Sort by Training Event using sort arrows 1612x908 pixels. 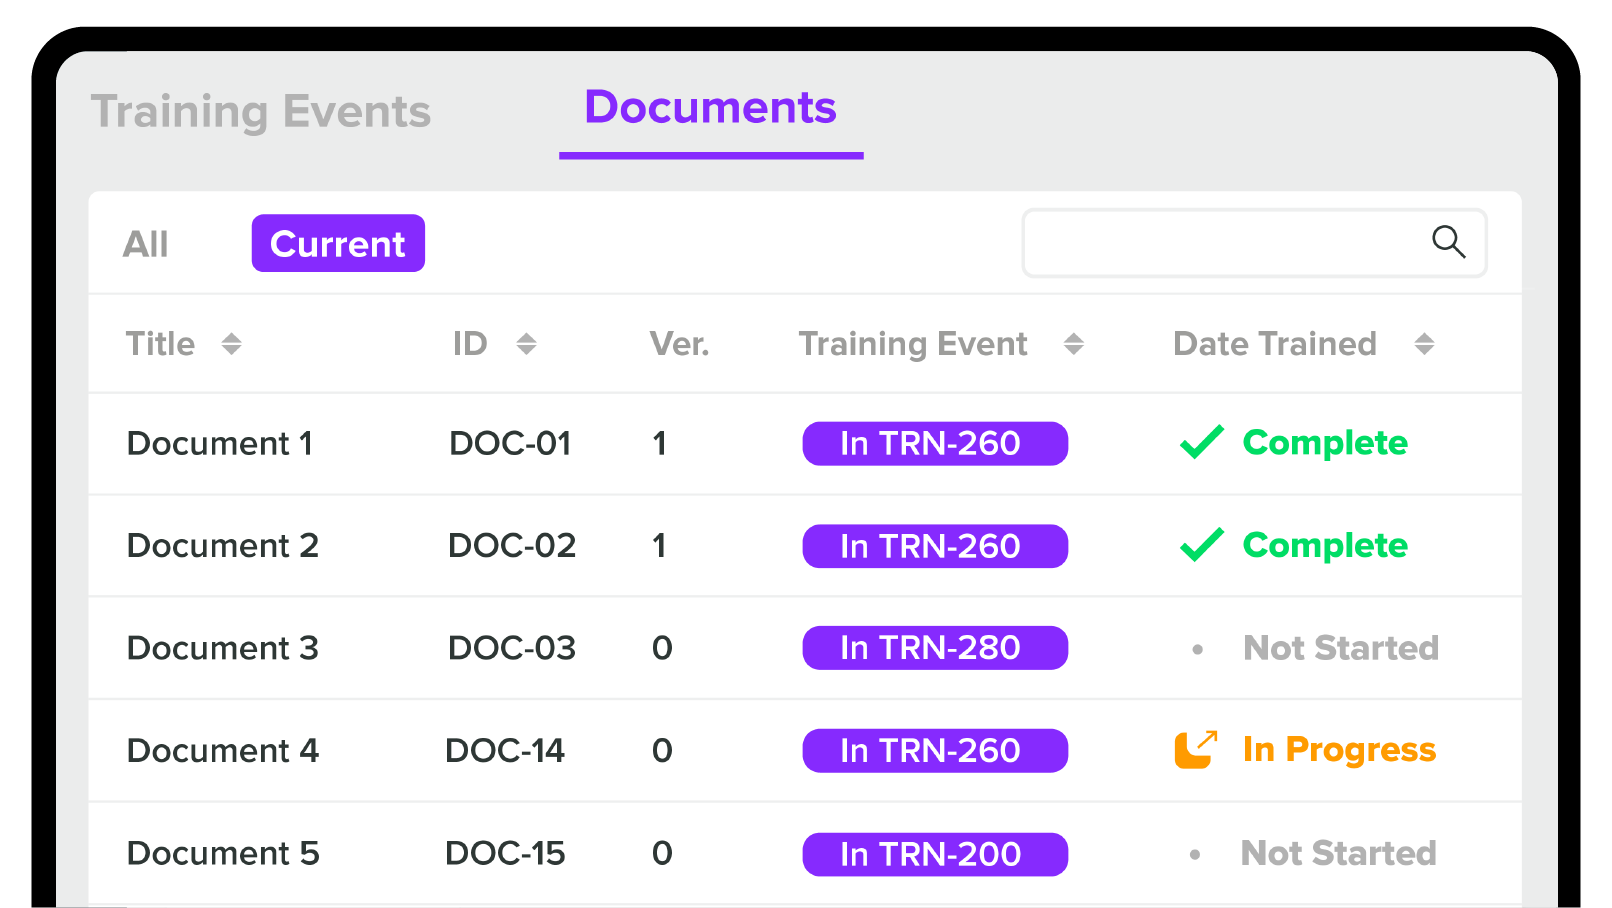[x=1073, y=344]
